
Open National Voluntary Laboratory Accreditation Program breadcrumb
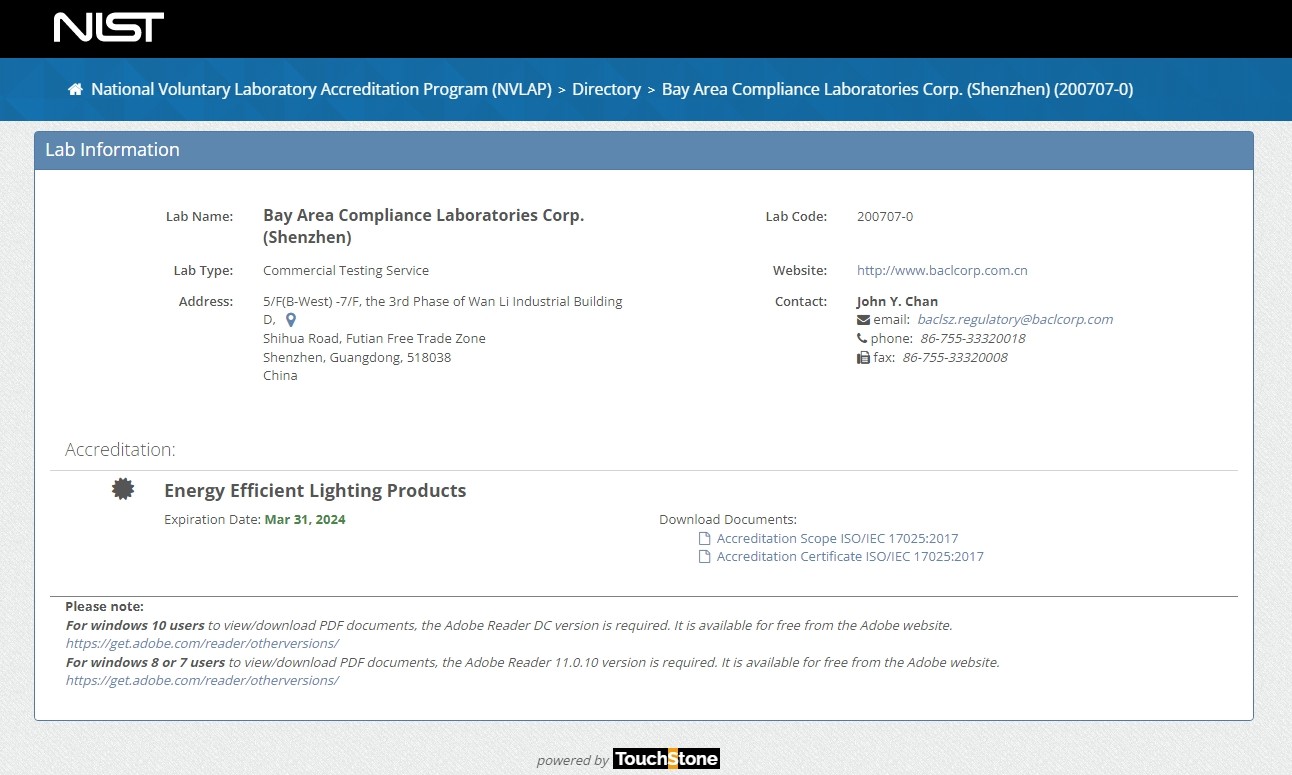(x=321, y=89)
